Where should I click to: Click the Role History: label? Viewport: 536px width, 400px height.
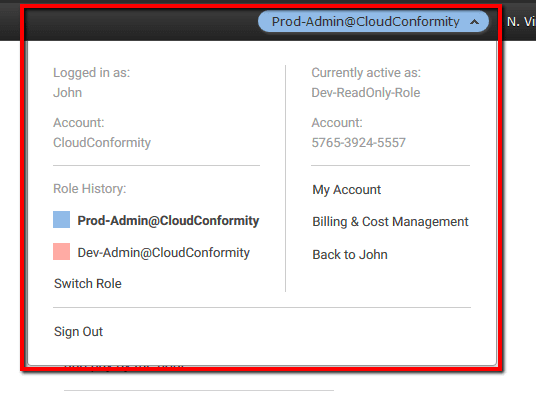(90, 189)
